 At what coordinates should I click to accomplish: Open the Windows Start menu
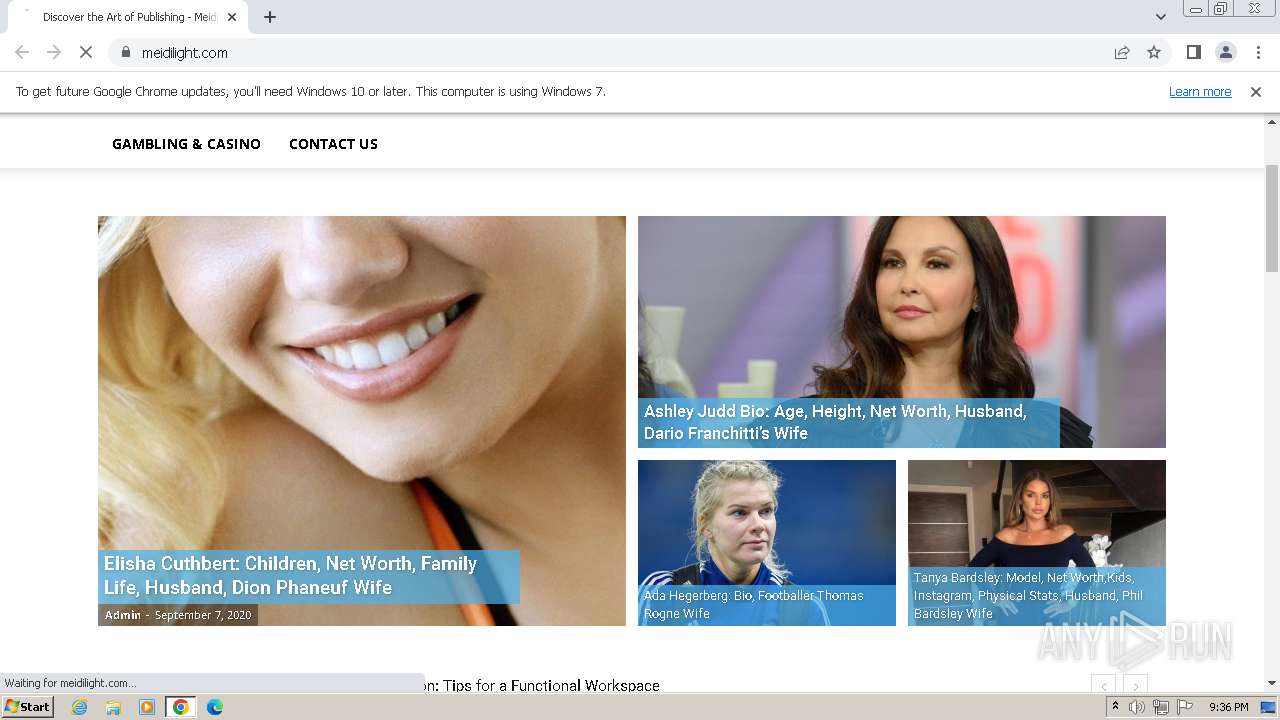coord(28,707)
